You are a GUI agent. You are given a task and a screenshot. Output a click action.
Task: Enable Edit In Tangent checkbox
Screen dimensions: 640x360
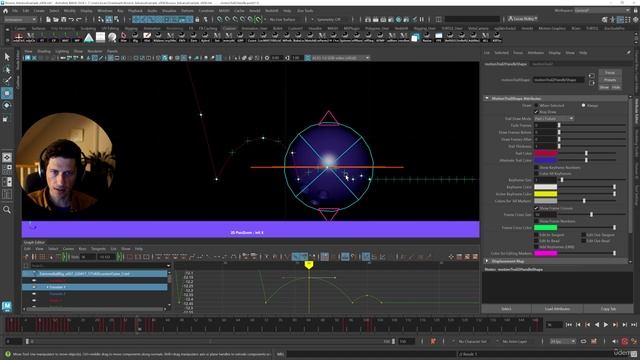[536, 235]
